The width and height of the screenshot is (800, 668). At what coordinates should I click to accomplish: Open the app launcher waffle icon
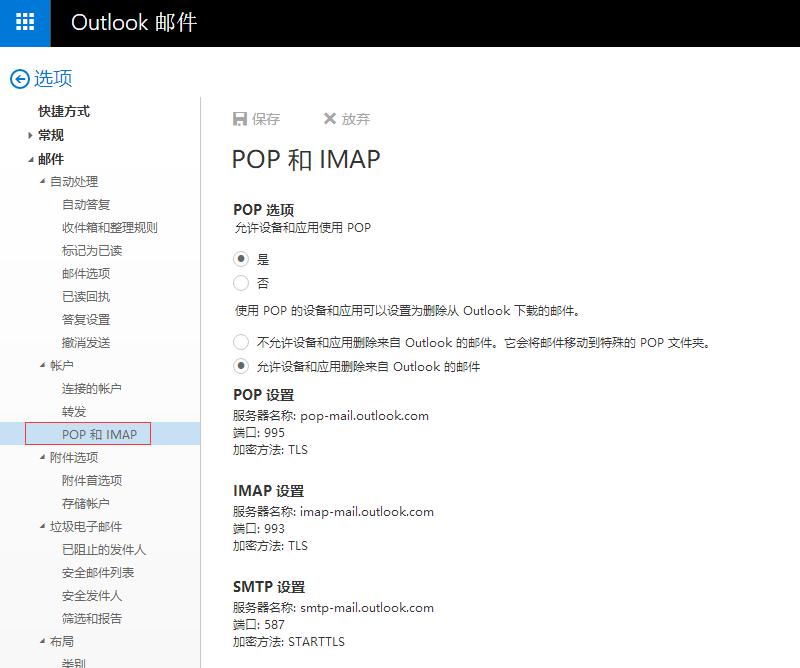(x=25, y=22)
